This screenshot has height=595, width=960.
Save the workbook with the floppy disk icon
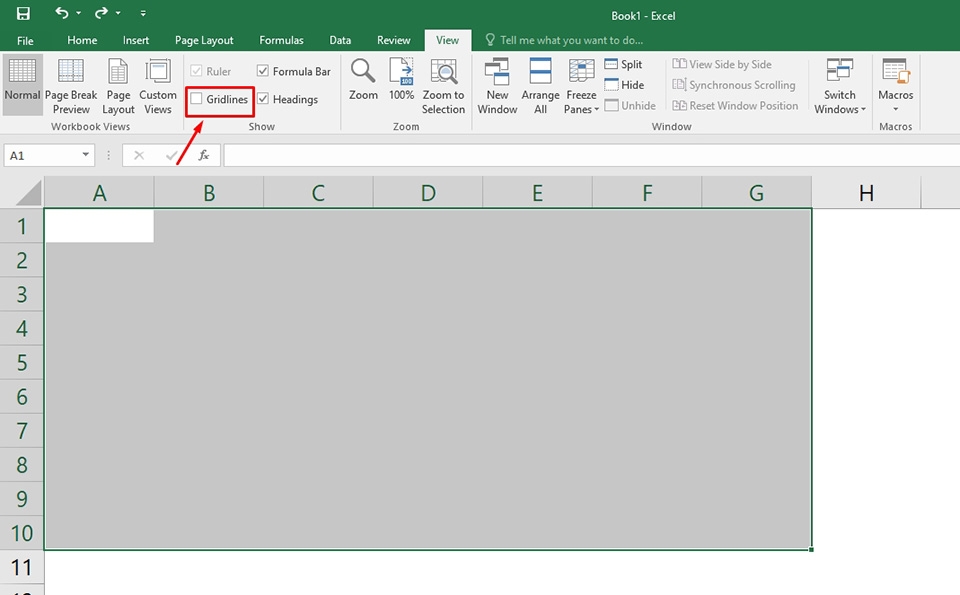pos(23,13)
